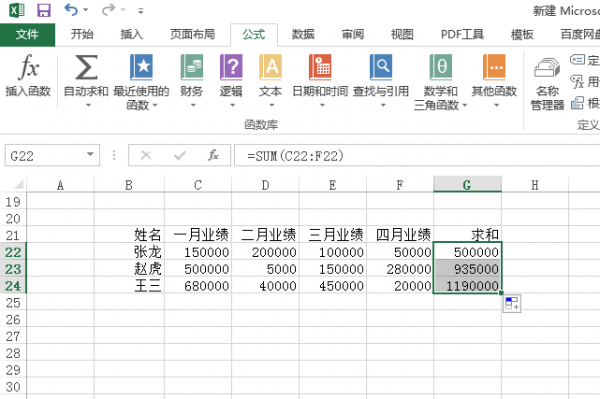
Task: Open Math and Trig (数学和三角函数) icon
Action: pos(441,67)
